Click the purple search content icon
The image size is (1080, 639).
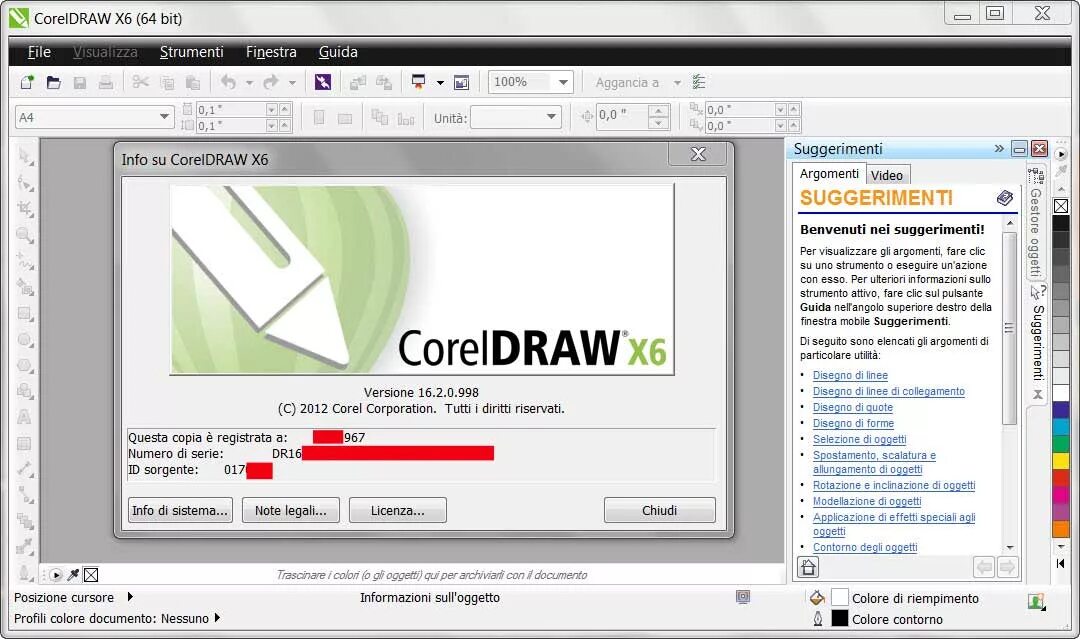[x=322, y=83]
